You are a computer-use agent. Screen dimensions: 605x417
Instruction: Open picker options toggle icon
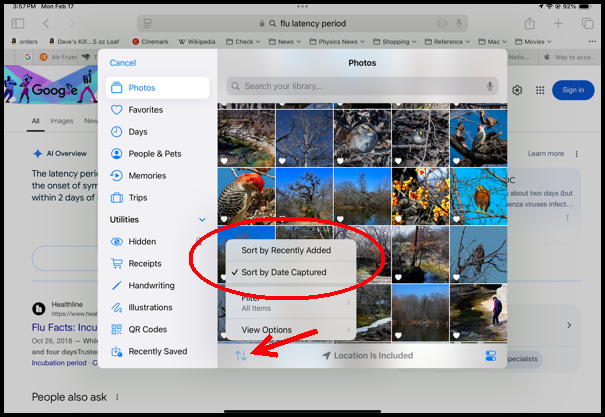tap(491, 356)
